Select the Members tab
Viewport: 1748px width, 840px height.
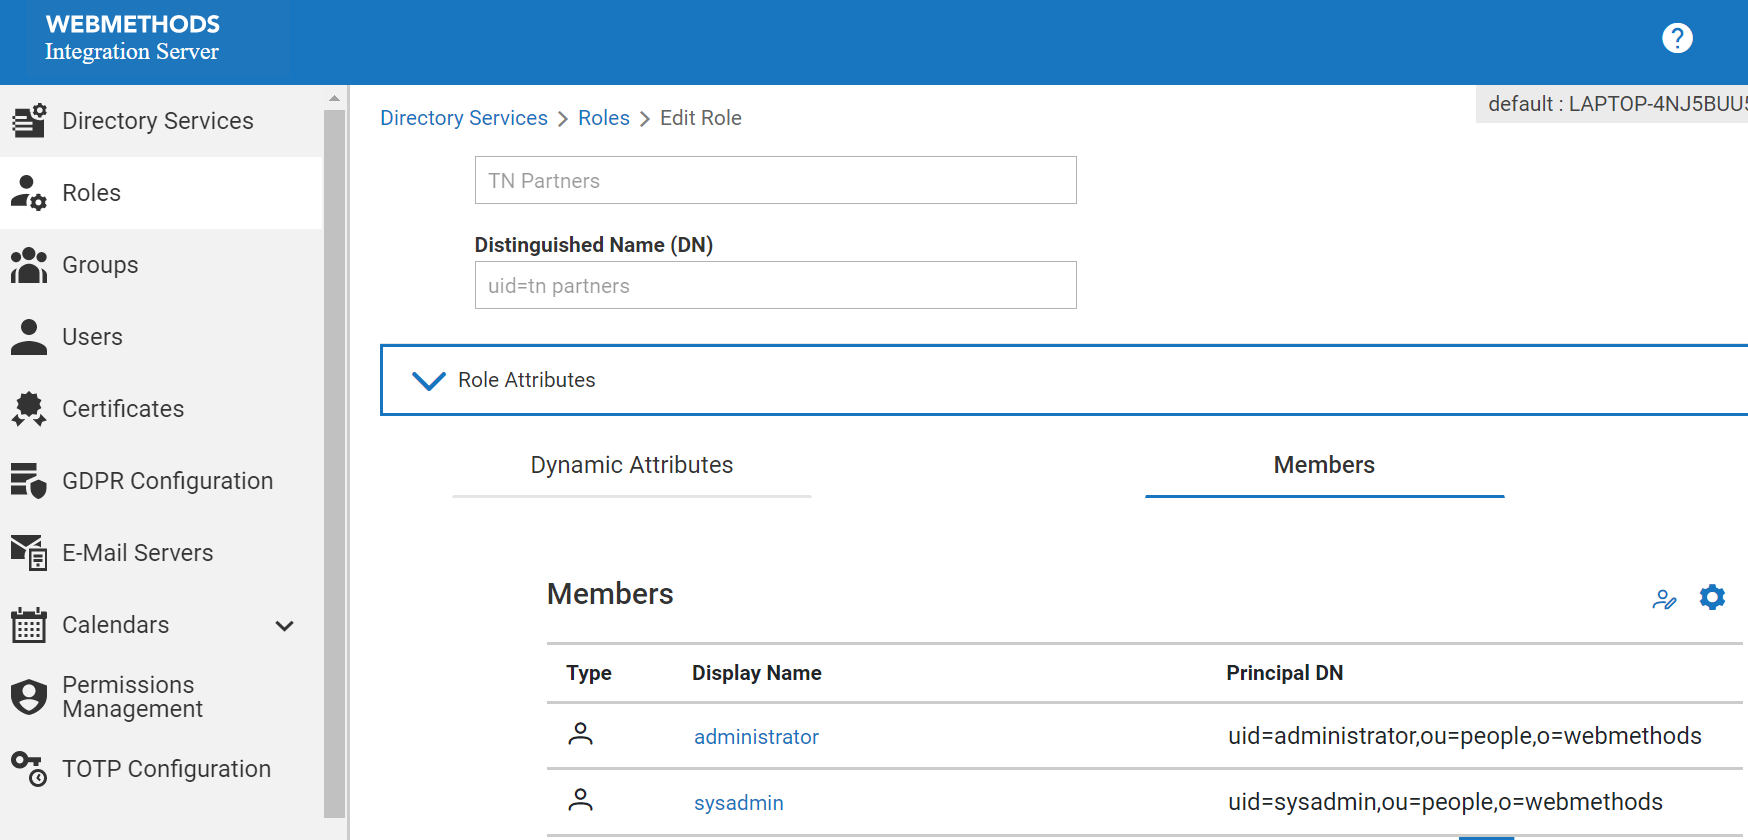1324,466
